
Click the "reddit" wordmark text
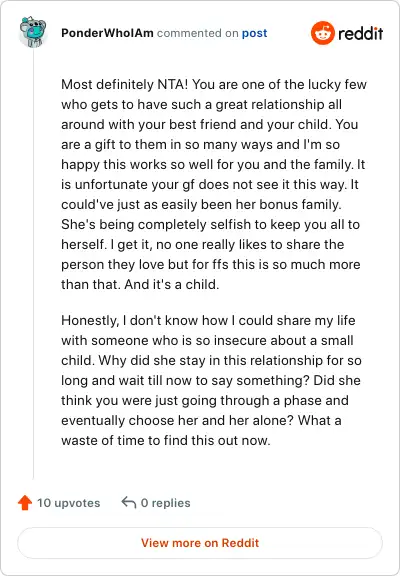[x=360, y=33]
